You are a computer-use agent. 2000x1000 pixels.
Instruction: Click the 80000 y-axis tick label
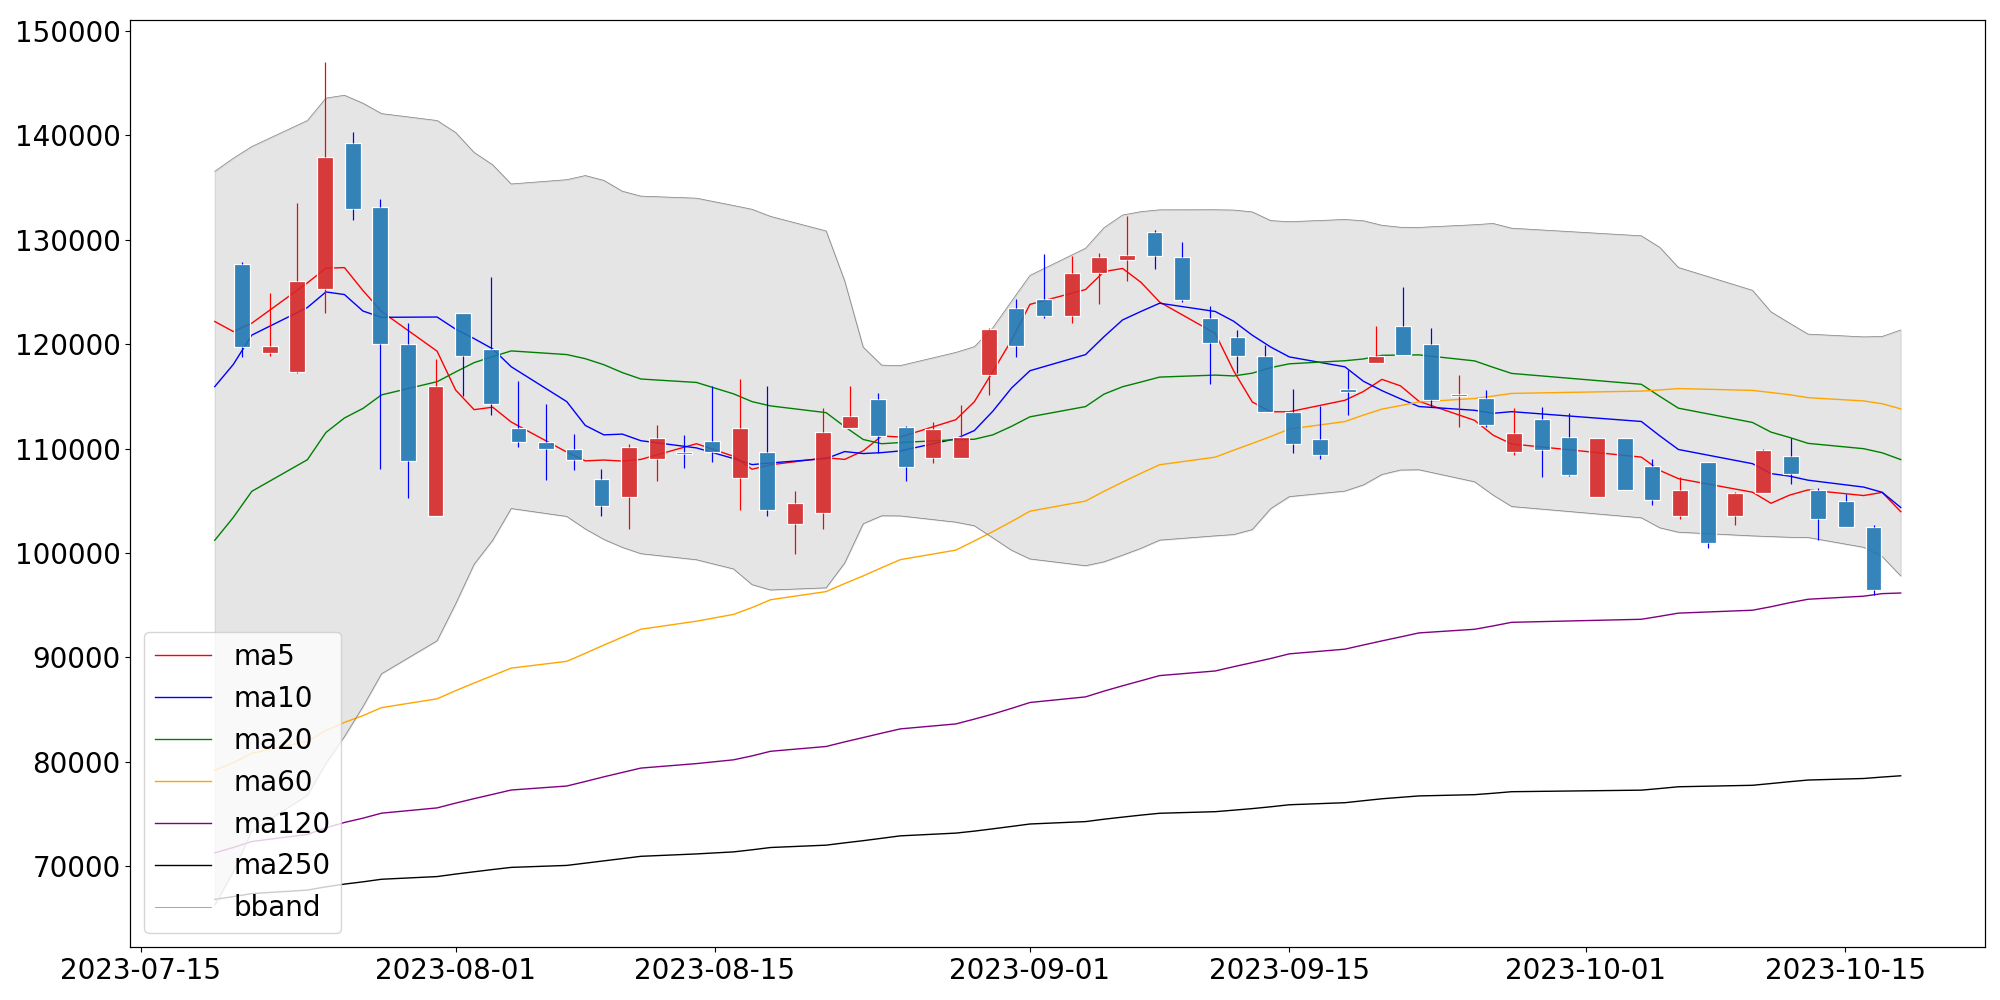pos(77,763)
